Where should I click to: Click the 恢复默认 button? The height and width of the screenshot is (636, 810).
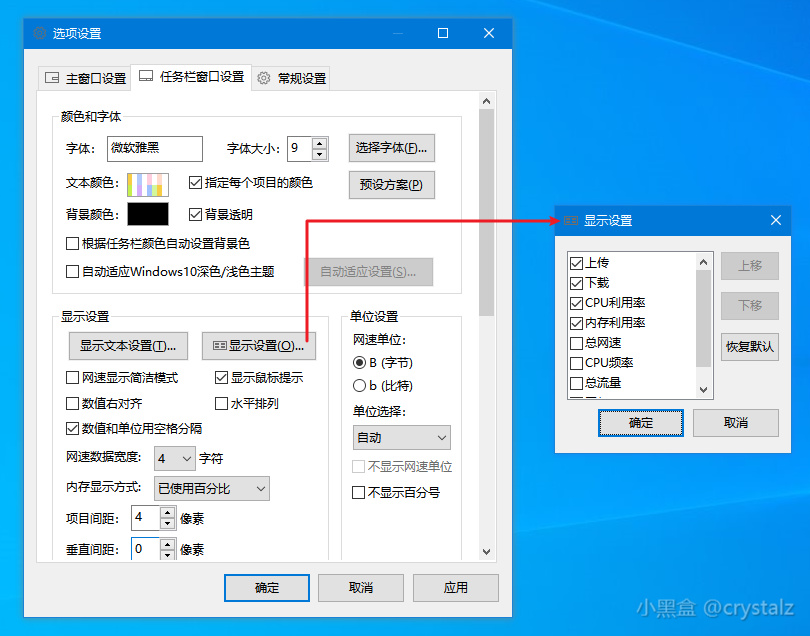(750, 347)
